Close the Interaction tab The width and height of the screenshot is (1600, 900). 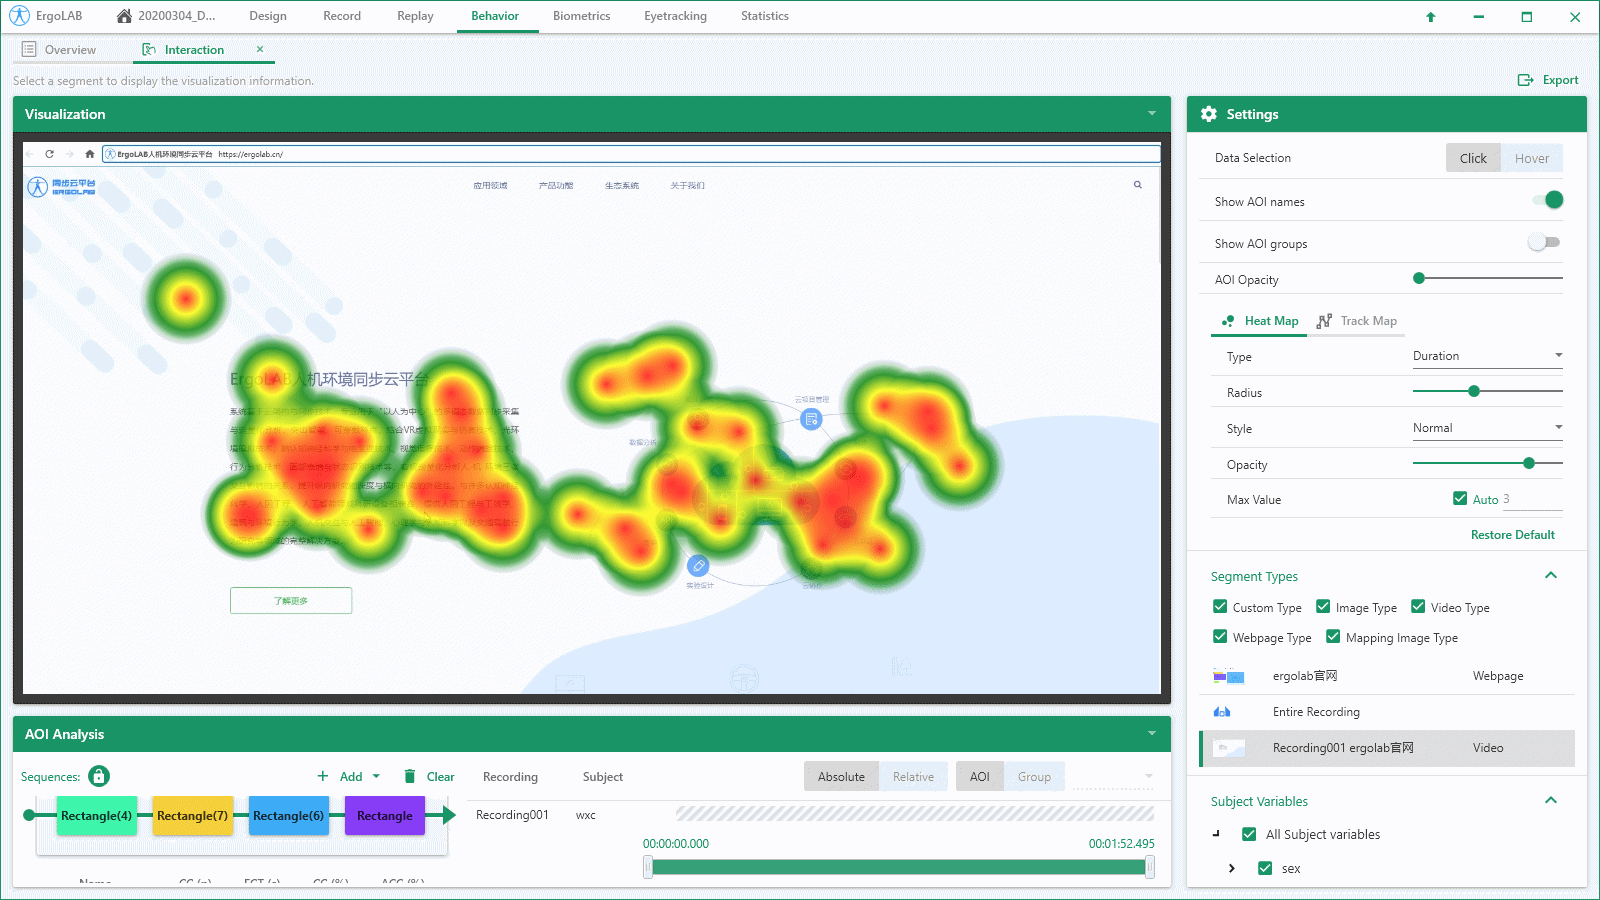(260, 49)
